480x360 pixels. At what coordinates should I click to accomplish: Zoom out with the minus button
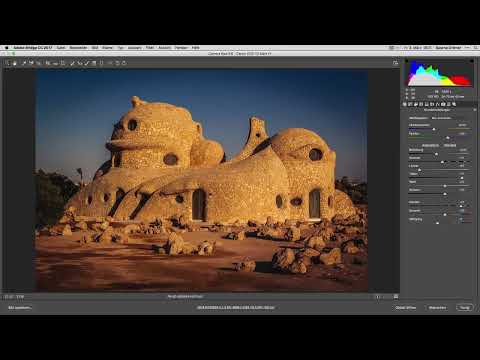(x=6, y=296)
